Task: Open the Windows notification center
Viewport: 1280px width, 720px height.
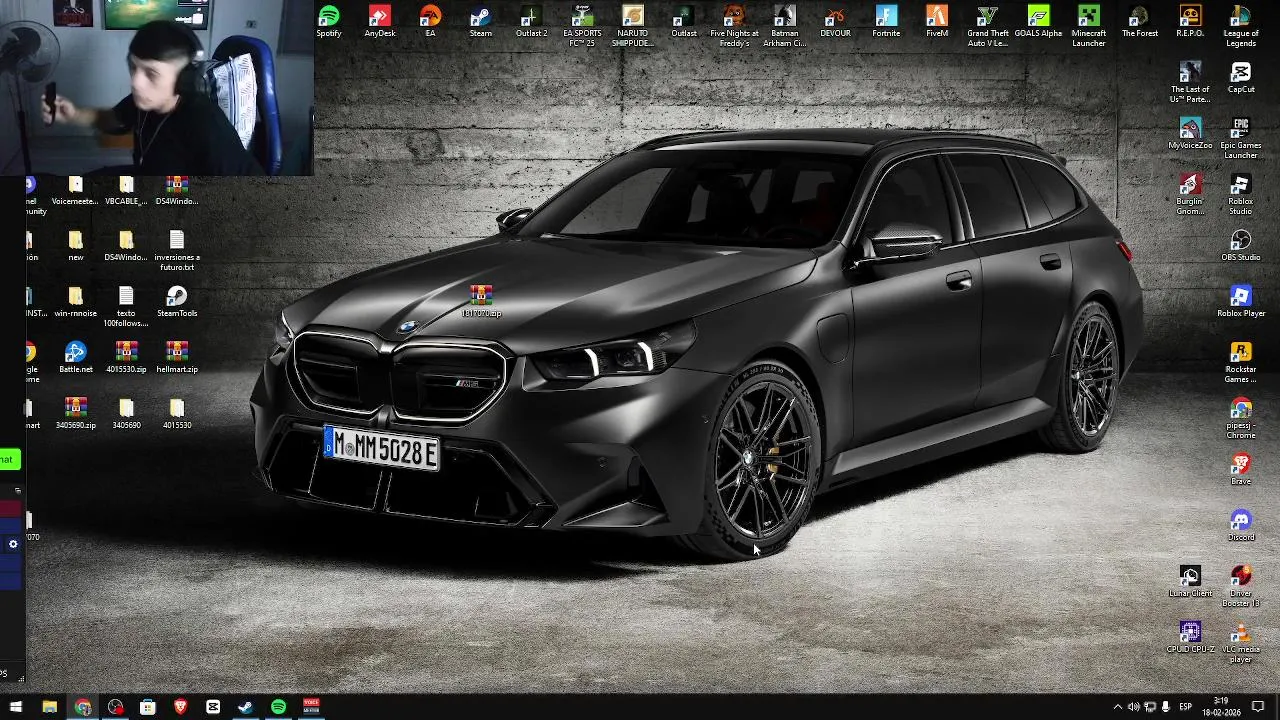Action: click(x=1258, y=707)
